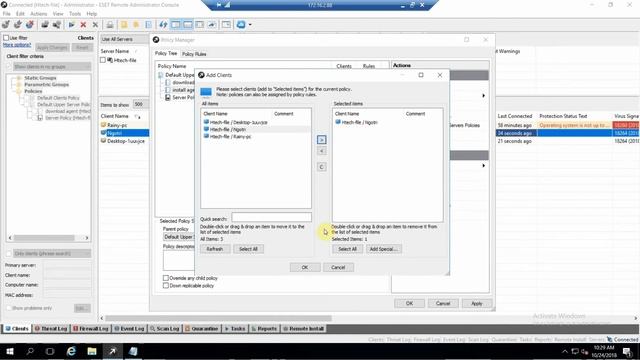Image resolution: width=640 pixels, height=360 pixels.
Task: Select Desktop-1uuvjce in the main client list
Action: tap(125, 141)
